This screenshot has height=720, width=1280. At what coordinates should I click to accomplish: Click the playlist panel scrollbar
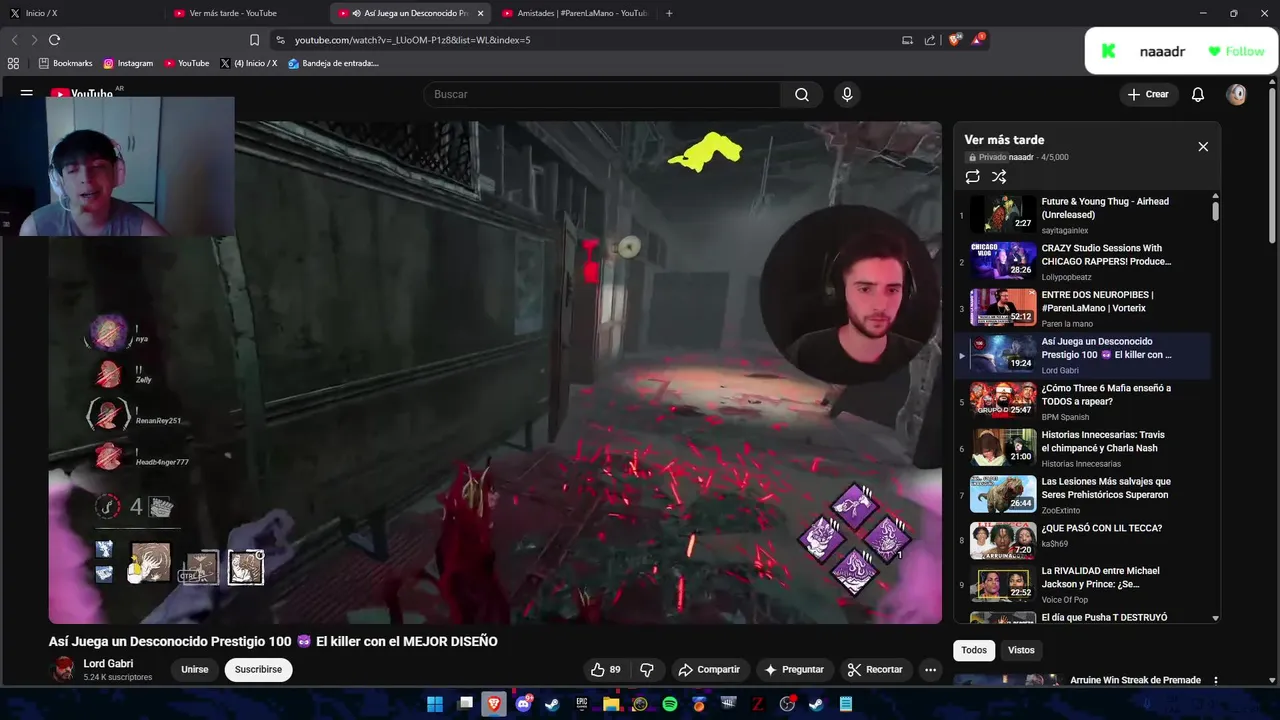coord(1216,211)
